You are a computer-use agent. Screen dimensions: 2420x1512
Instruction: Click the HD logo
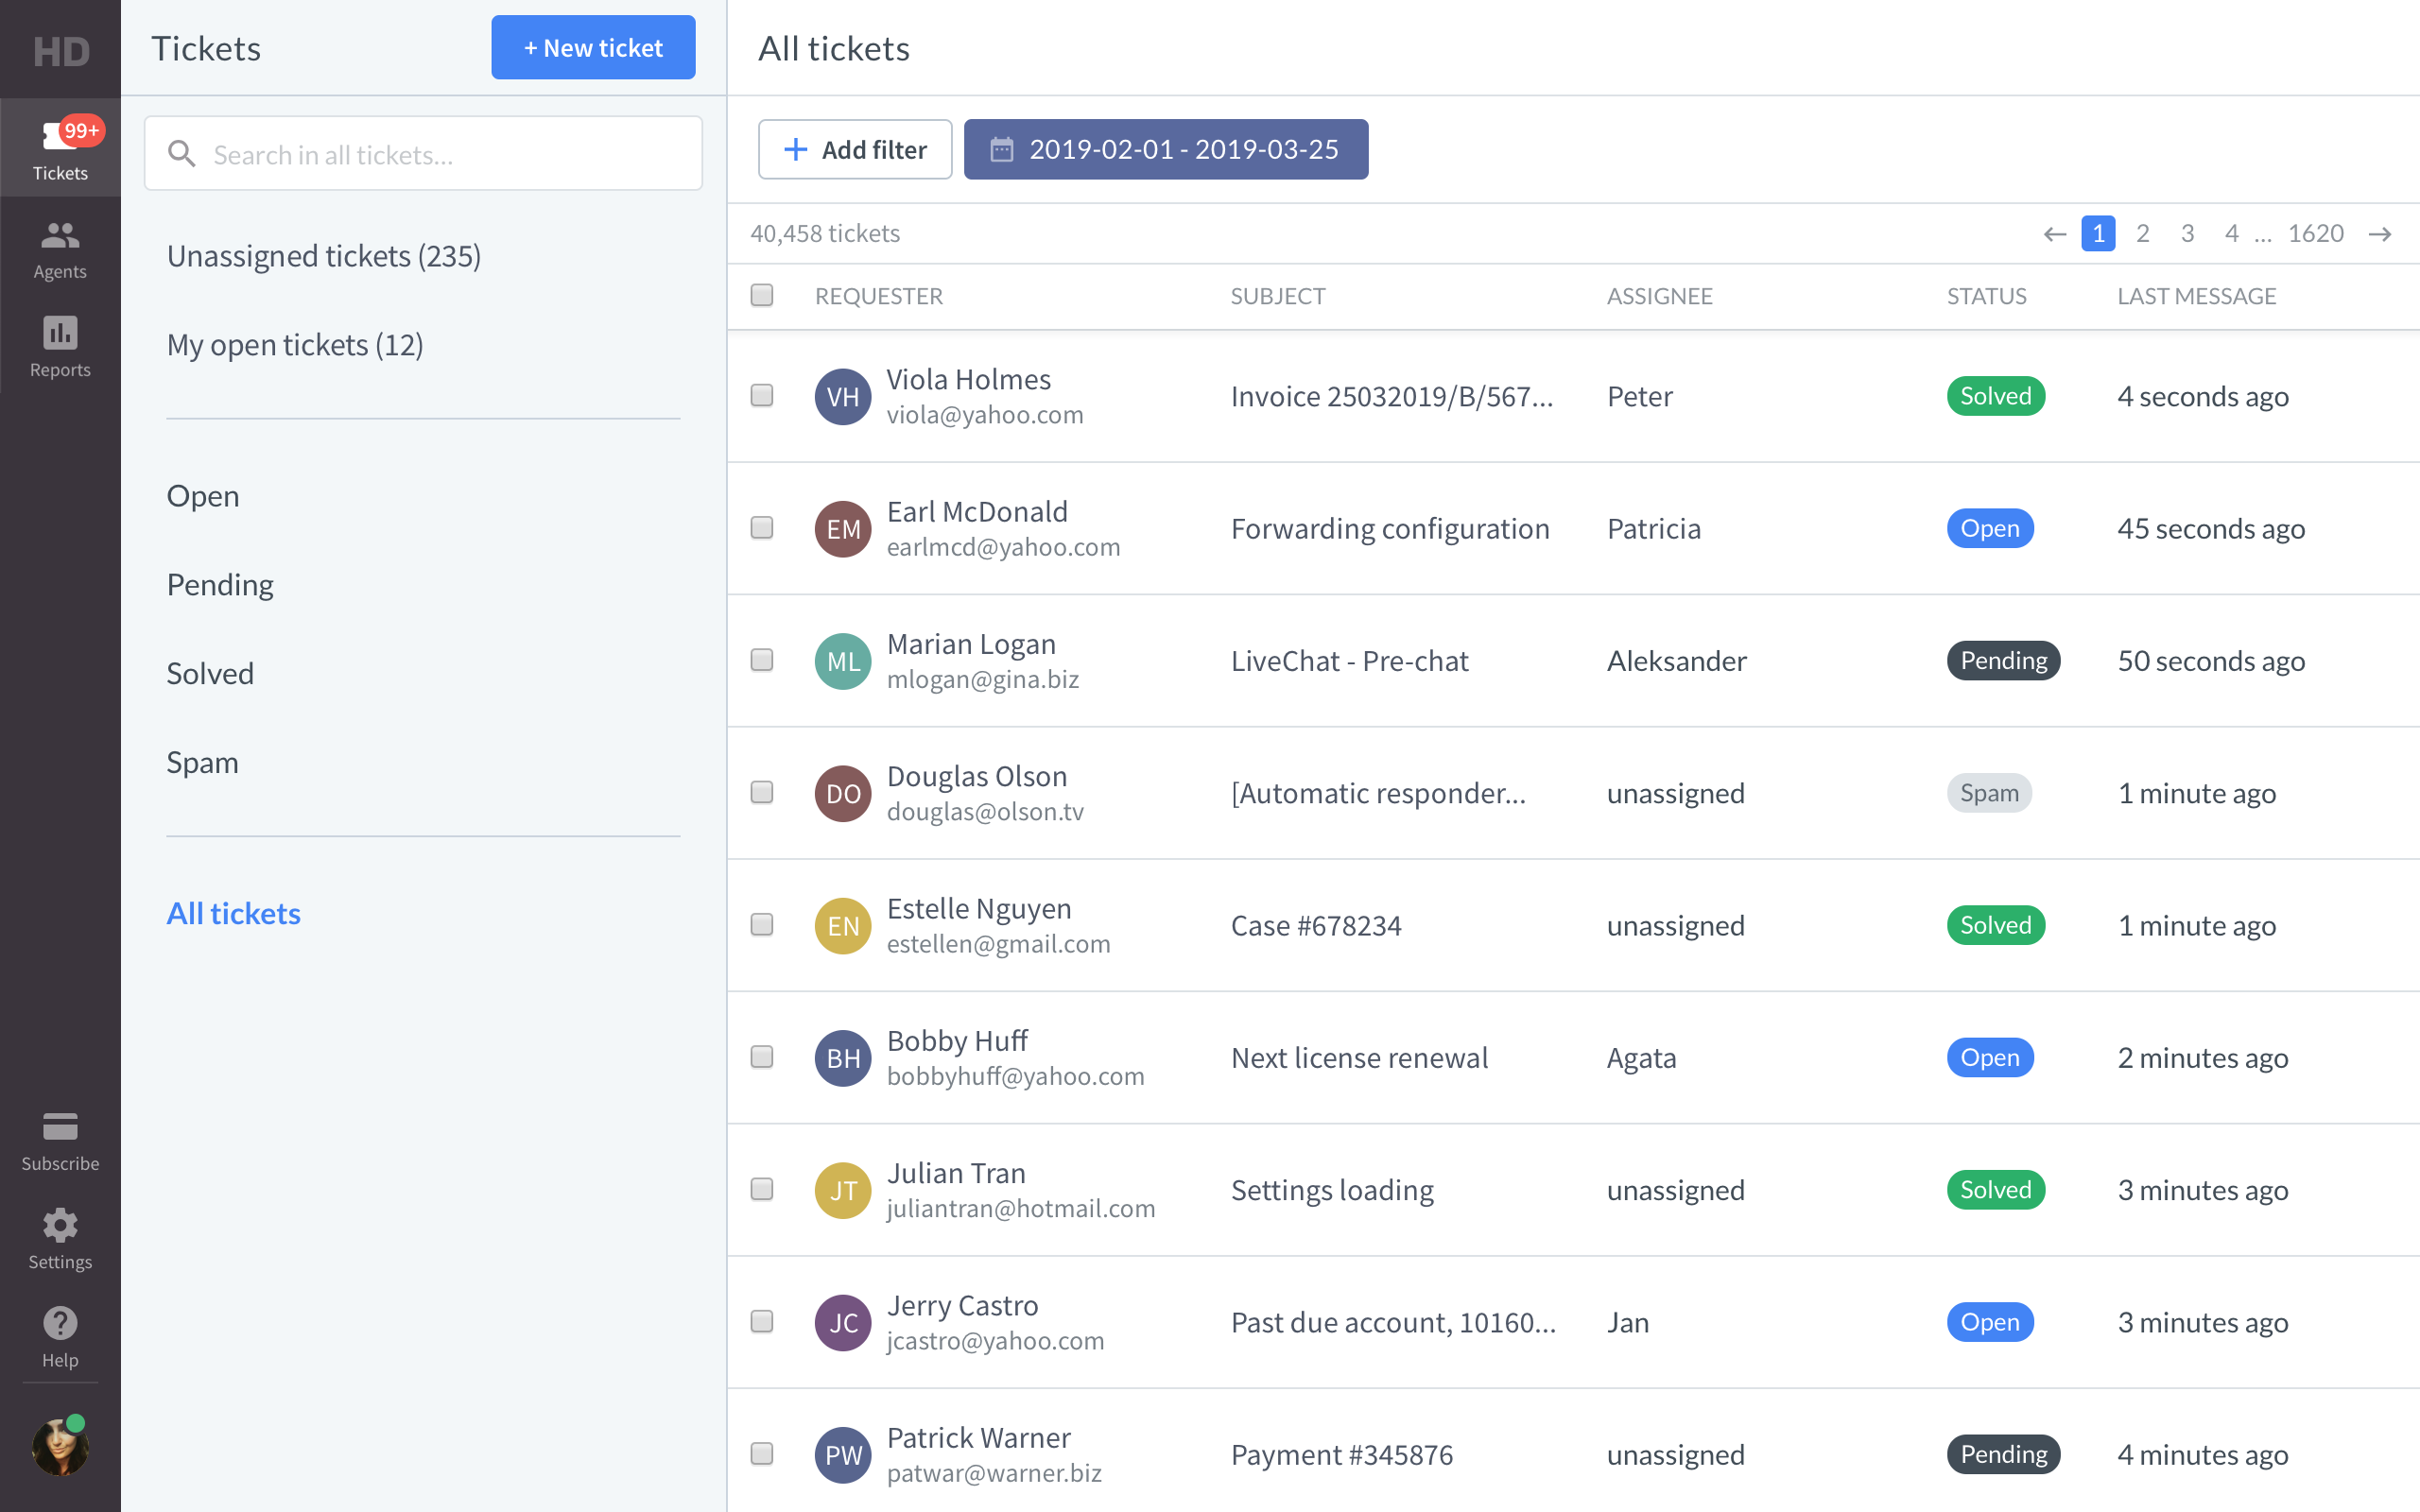click(60, 50)
